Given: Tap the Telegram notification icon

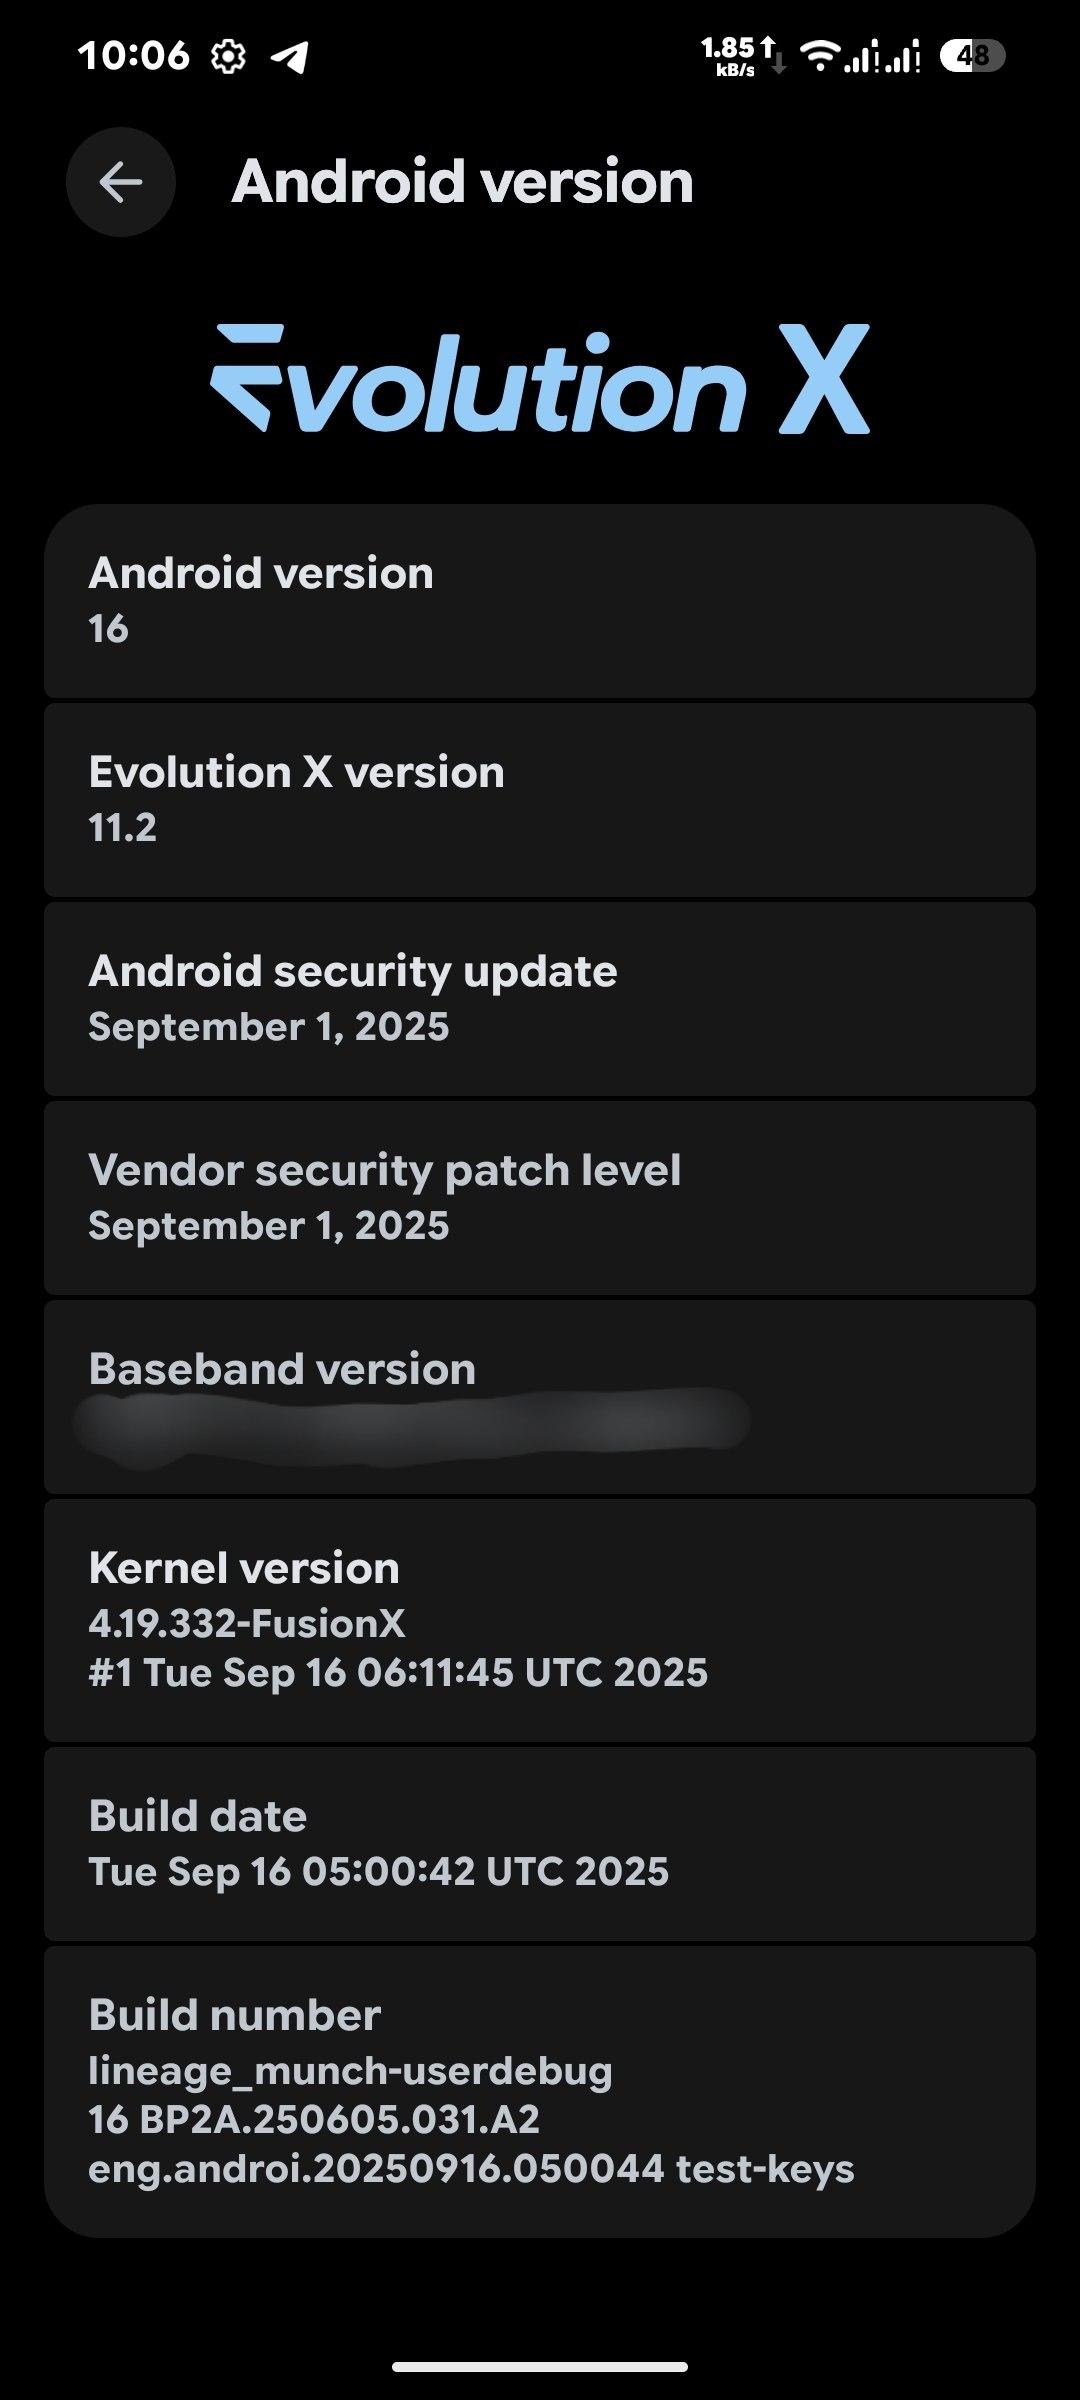Looking at the screenshot, I should [x=289, y=57].
